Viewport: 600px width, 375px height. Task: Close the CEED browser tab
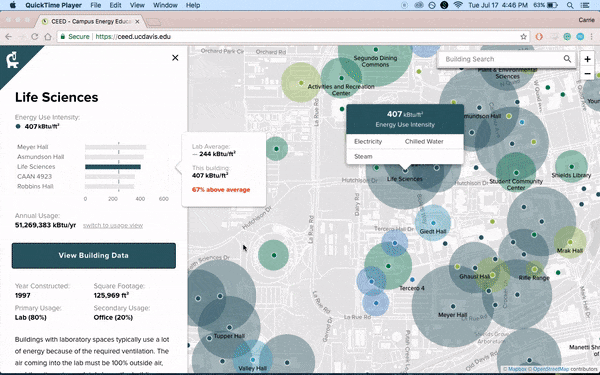(137, 22)
